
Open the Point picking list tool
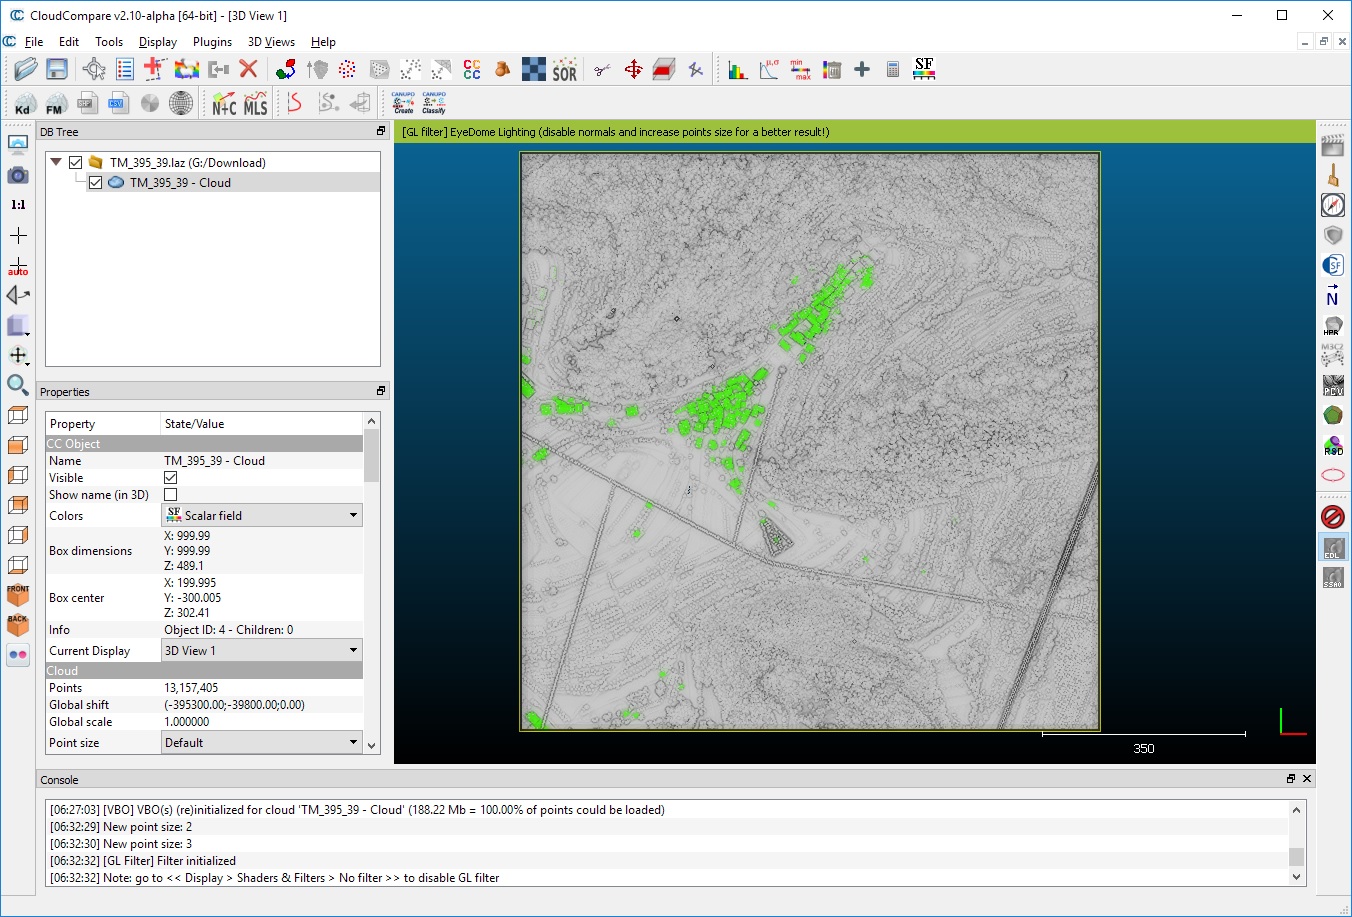125,69
